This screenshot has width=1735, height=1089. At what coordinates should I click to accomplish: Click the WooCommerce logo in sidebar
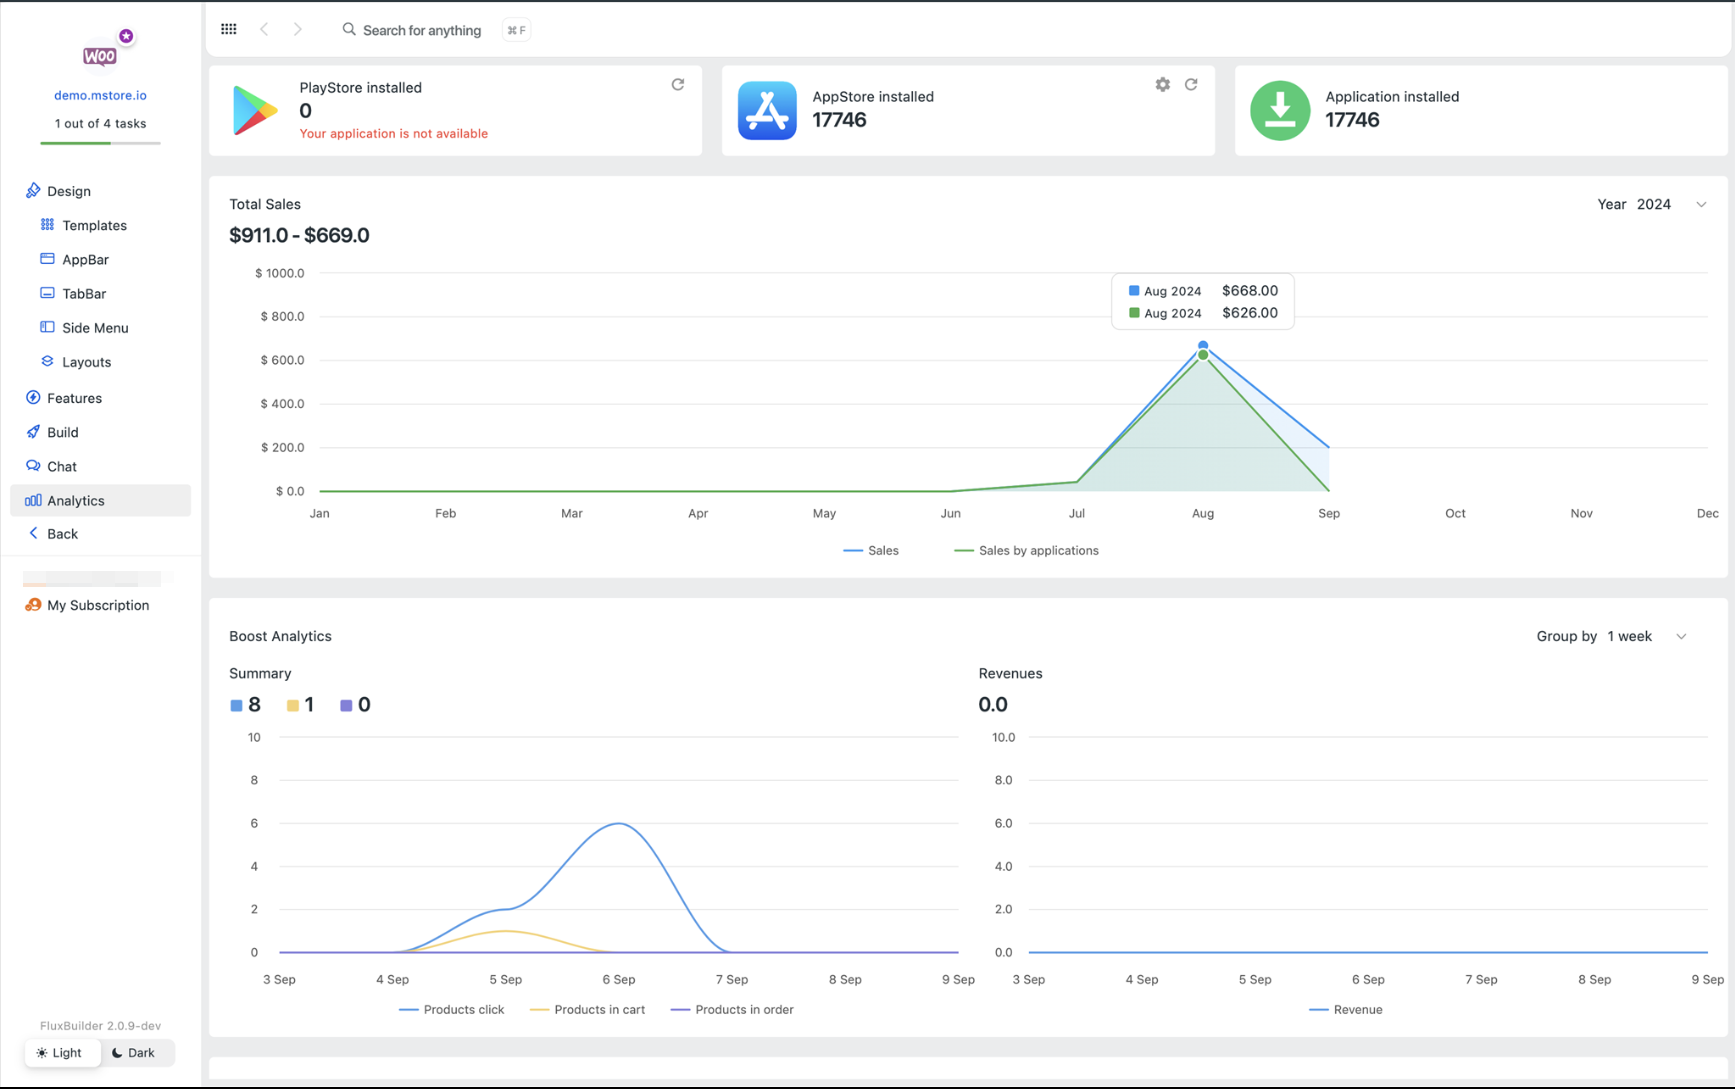coord(100,56)
